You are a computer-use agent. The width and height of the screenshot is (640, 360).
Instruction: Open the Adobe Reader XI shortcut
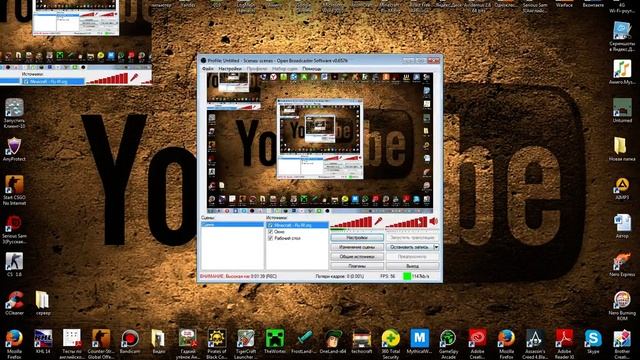pyautogui.click(x=564, y=344)
